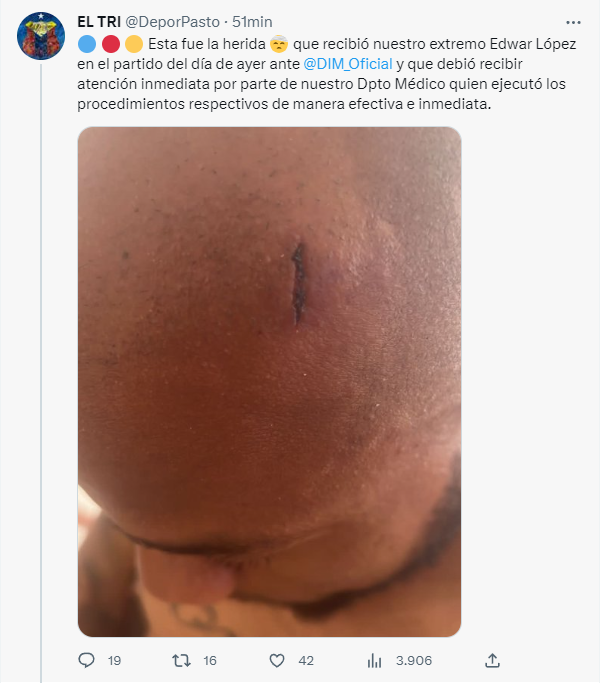603x683 pixels.
Task: Click the reply count 19
Action: (x=114, y=661)
